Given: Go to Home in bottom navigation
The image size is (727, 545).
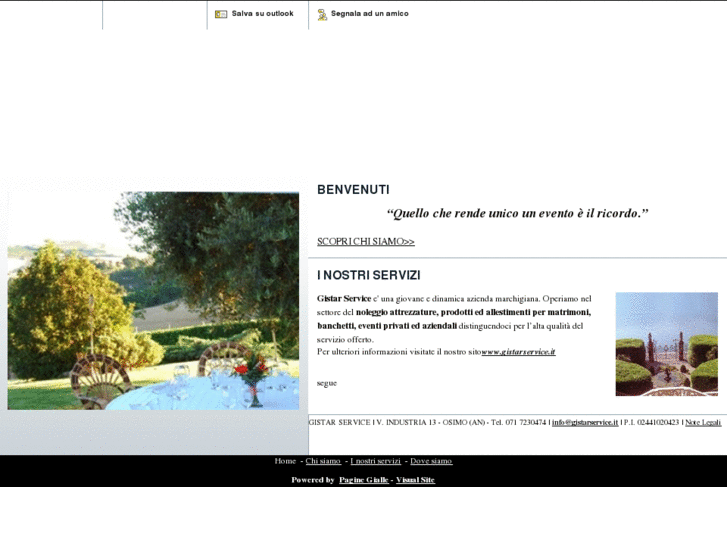Looking at the screenshot, I should point(285,461).
